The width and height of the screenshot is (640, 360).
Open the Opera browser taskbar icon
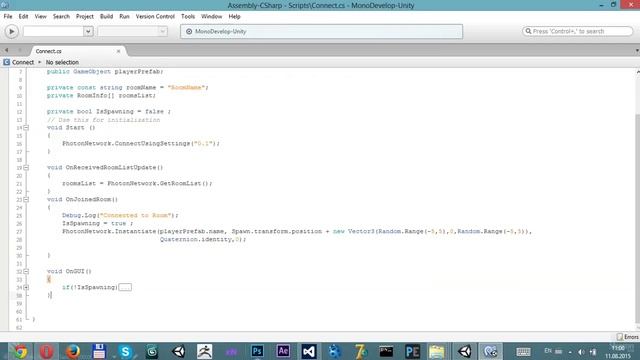47,351
